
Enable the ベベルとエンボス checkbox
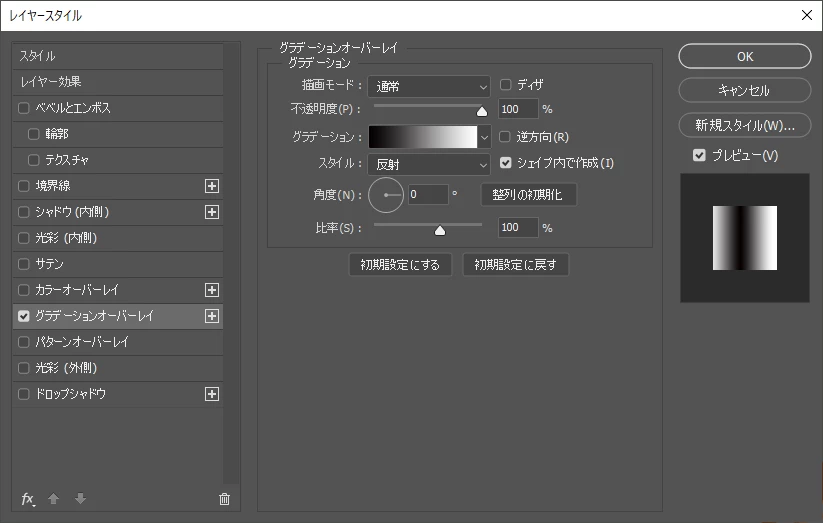click(24, 108)
